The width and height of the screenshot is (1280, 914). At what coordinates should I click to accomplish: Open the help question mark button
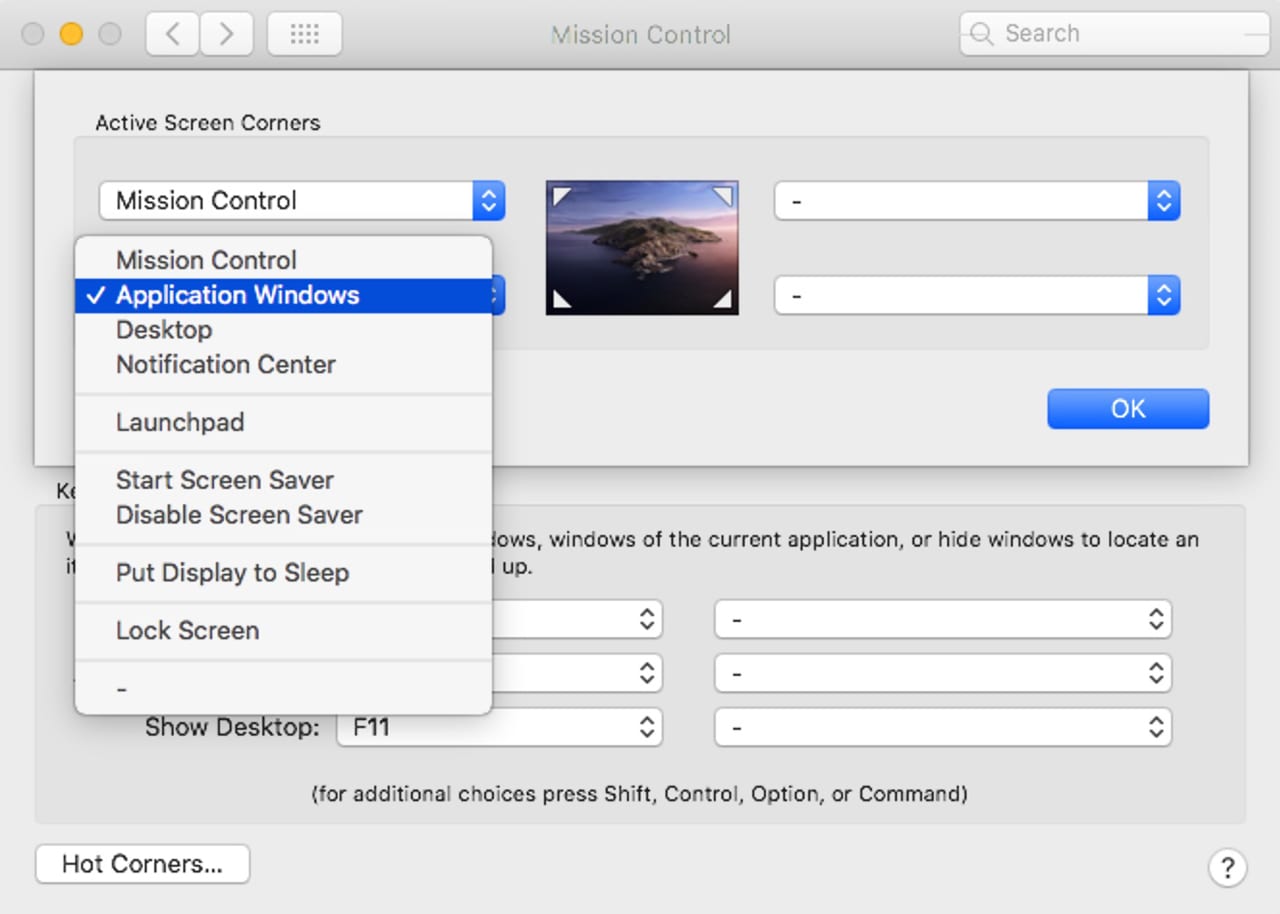click(1227, 867)
